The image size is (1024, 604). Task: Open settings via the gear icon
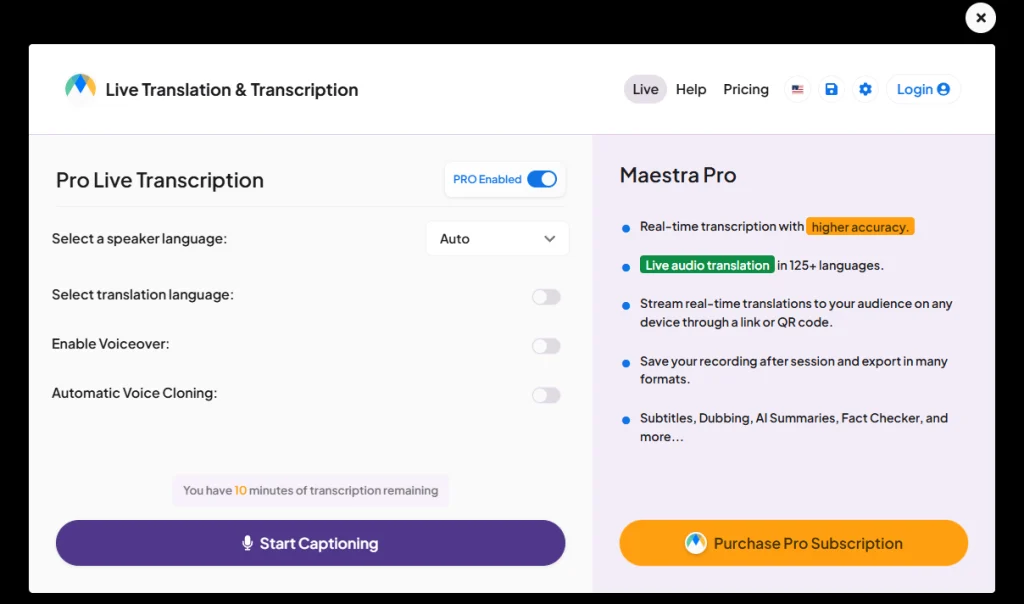865,89
